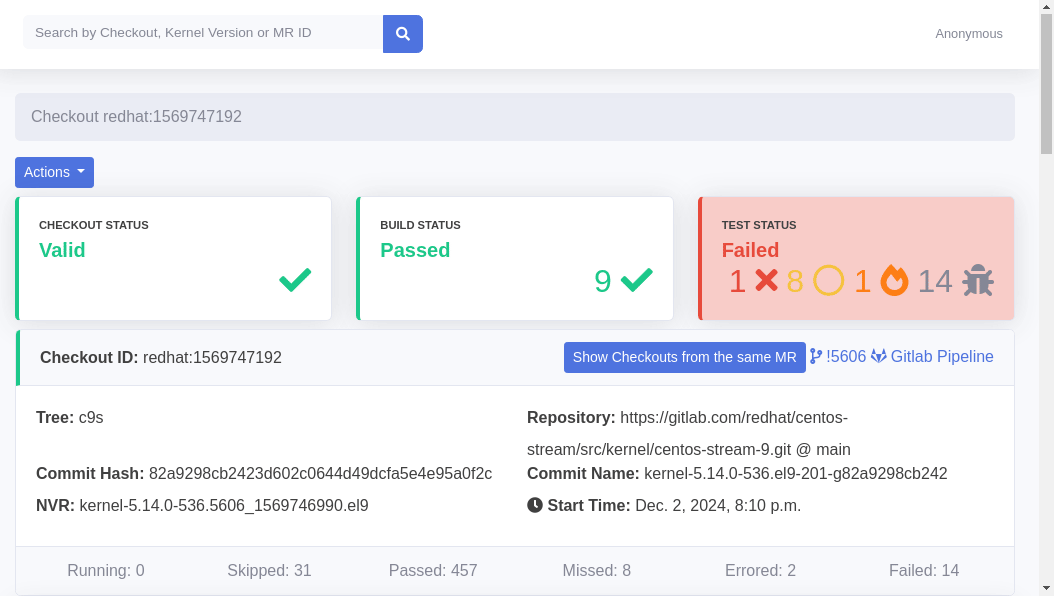Image resolution: width=1054 pixels, height=596 pixels.
Task: Click the orange flame errored tests icon
Action: 894,281
